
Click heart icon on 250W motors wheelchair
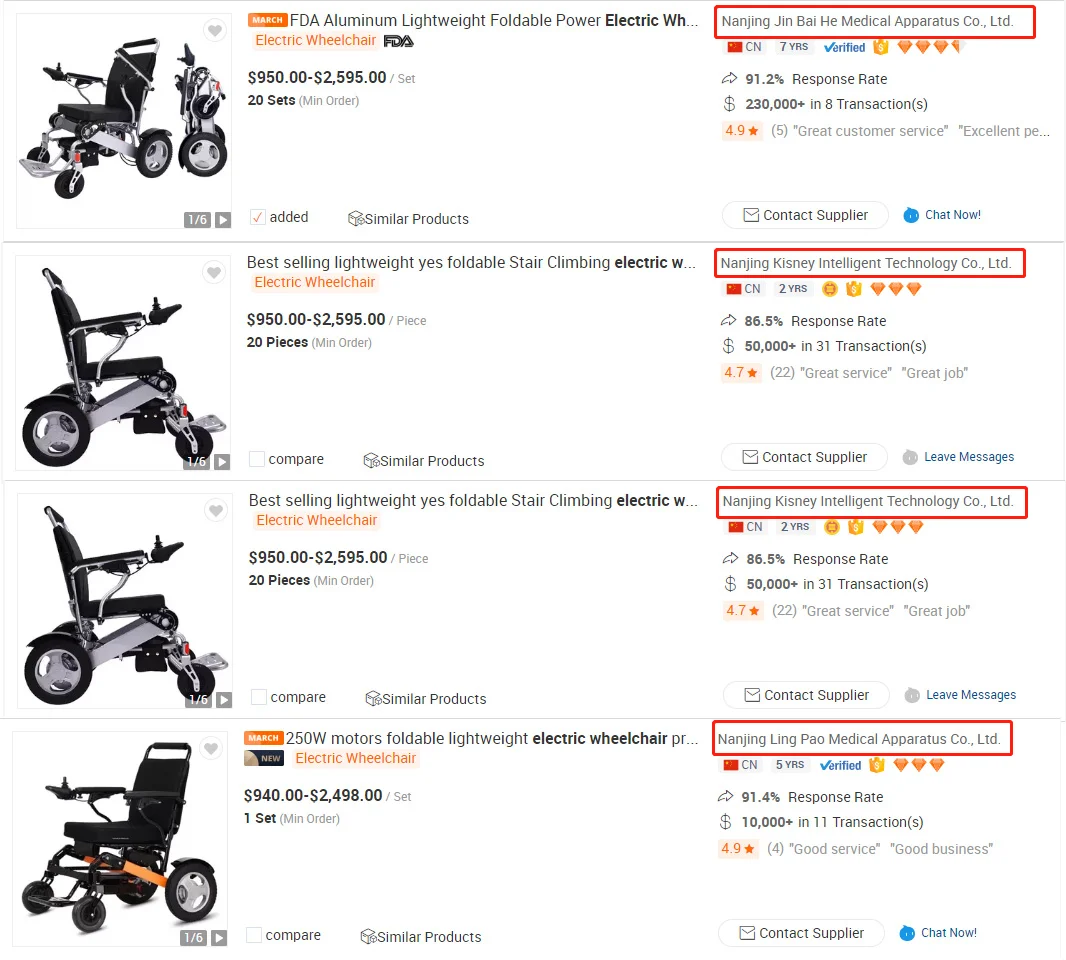point(211,748)
